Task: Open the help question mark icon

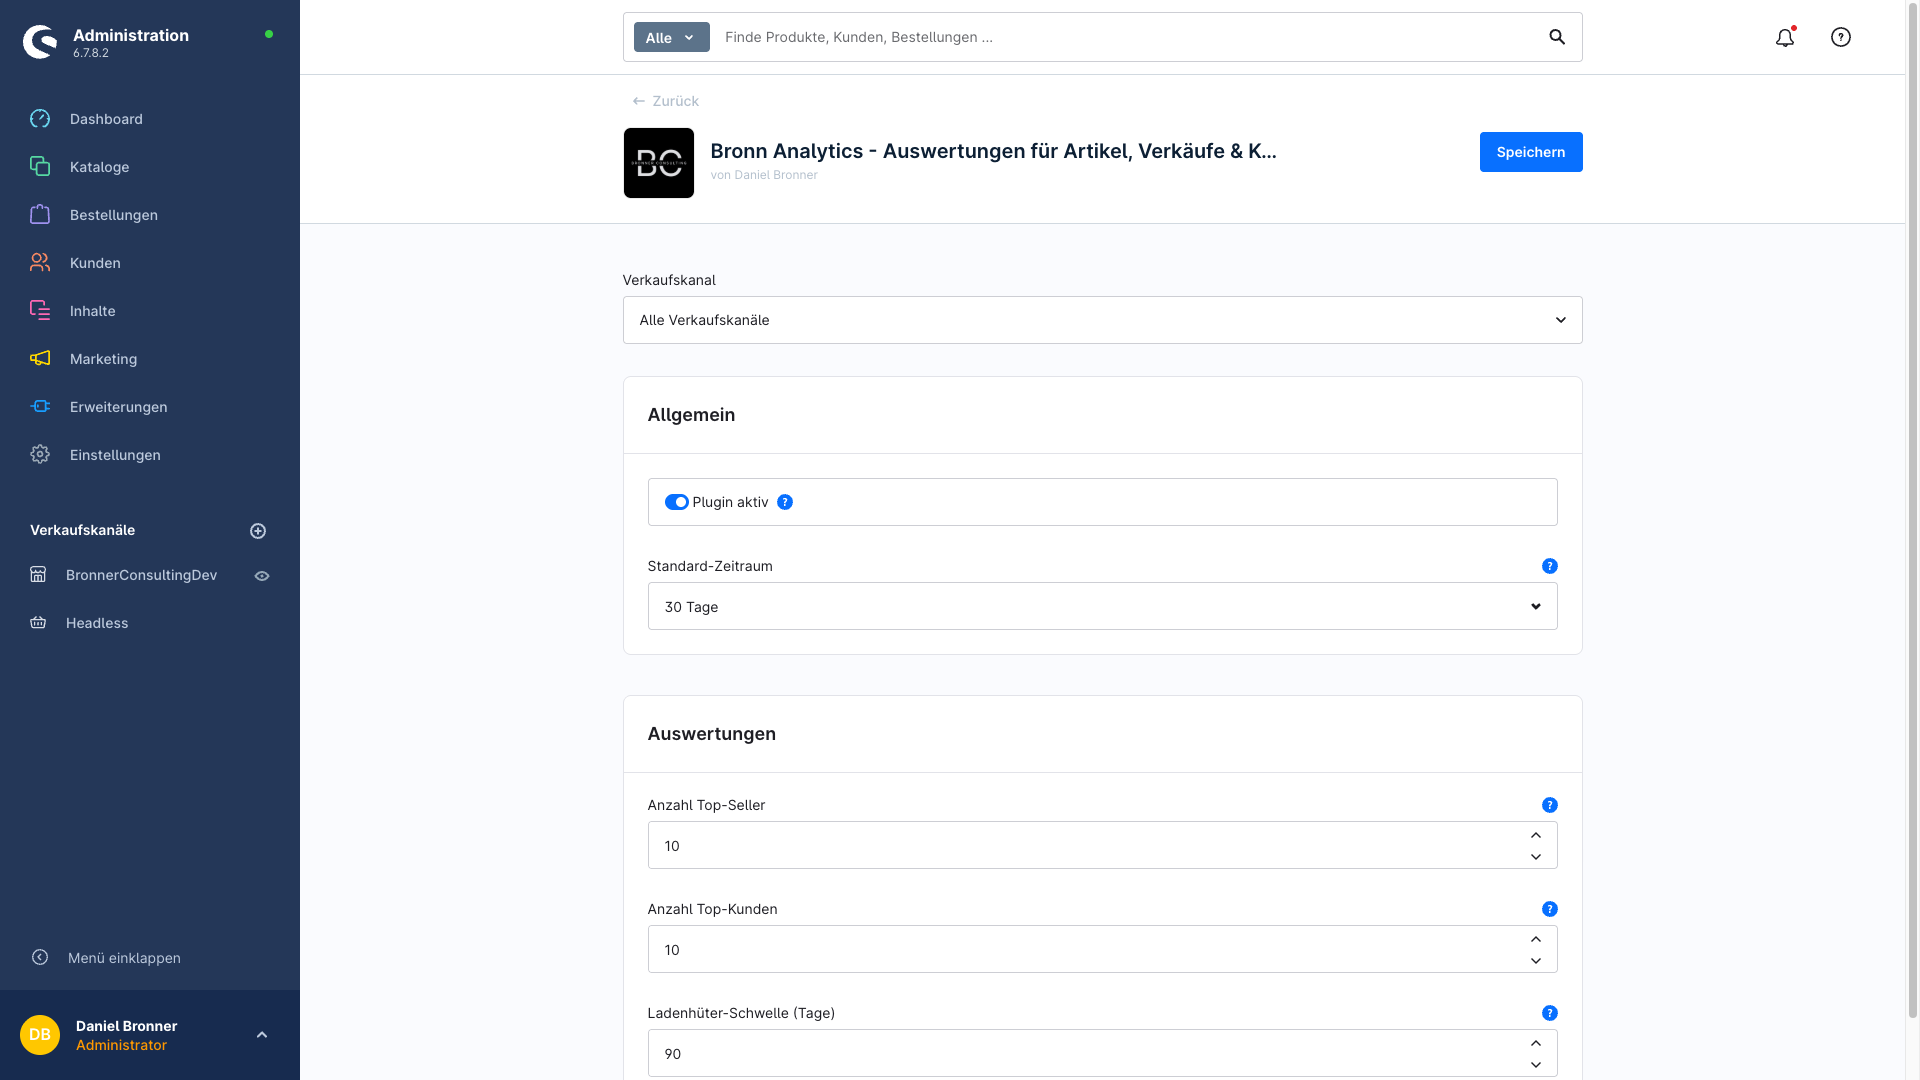Action: pos(1841,37)
